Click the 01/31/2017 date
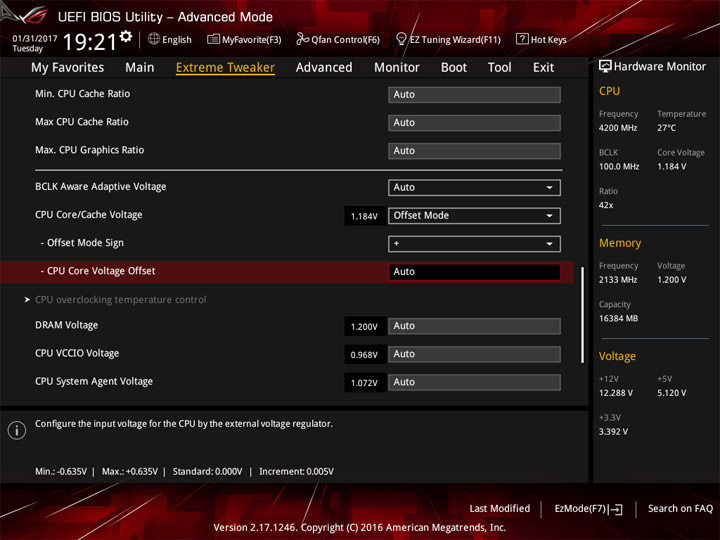Viewport: 720px width, 540px height. click(x=35, y=38)
